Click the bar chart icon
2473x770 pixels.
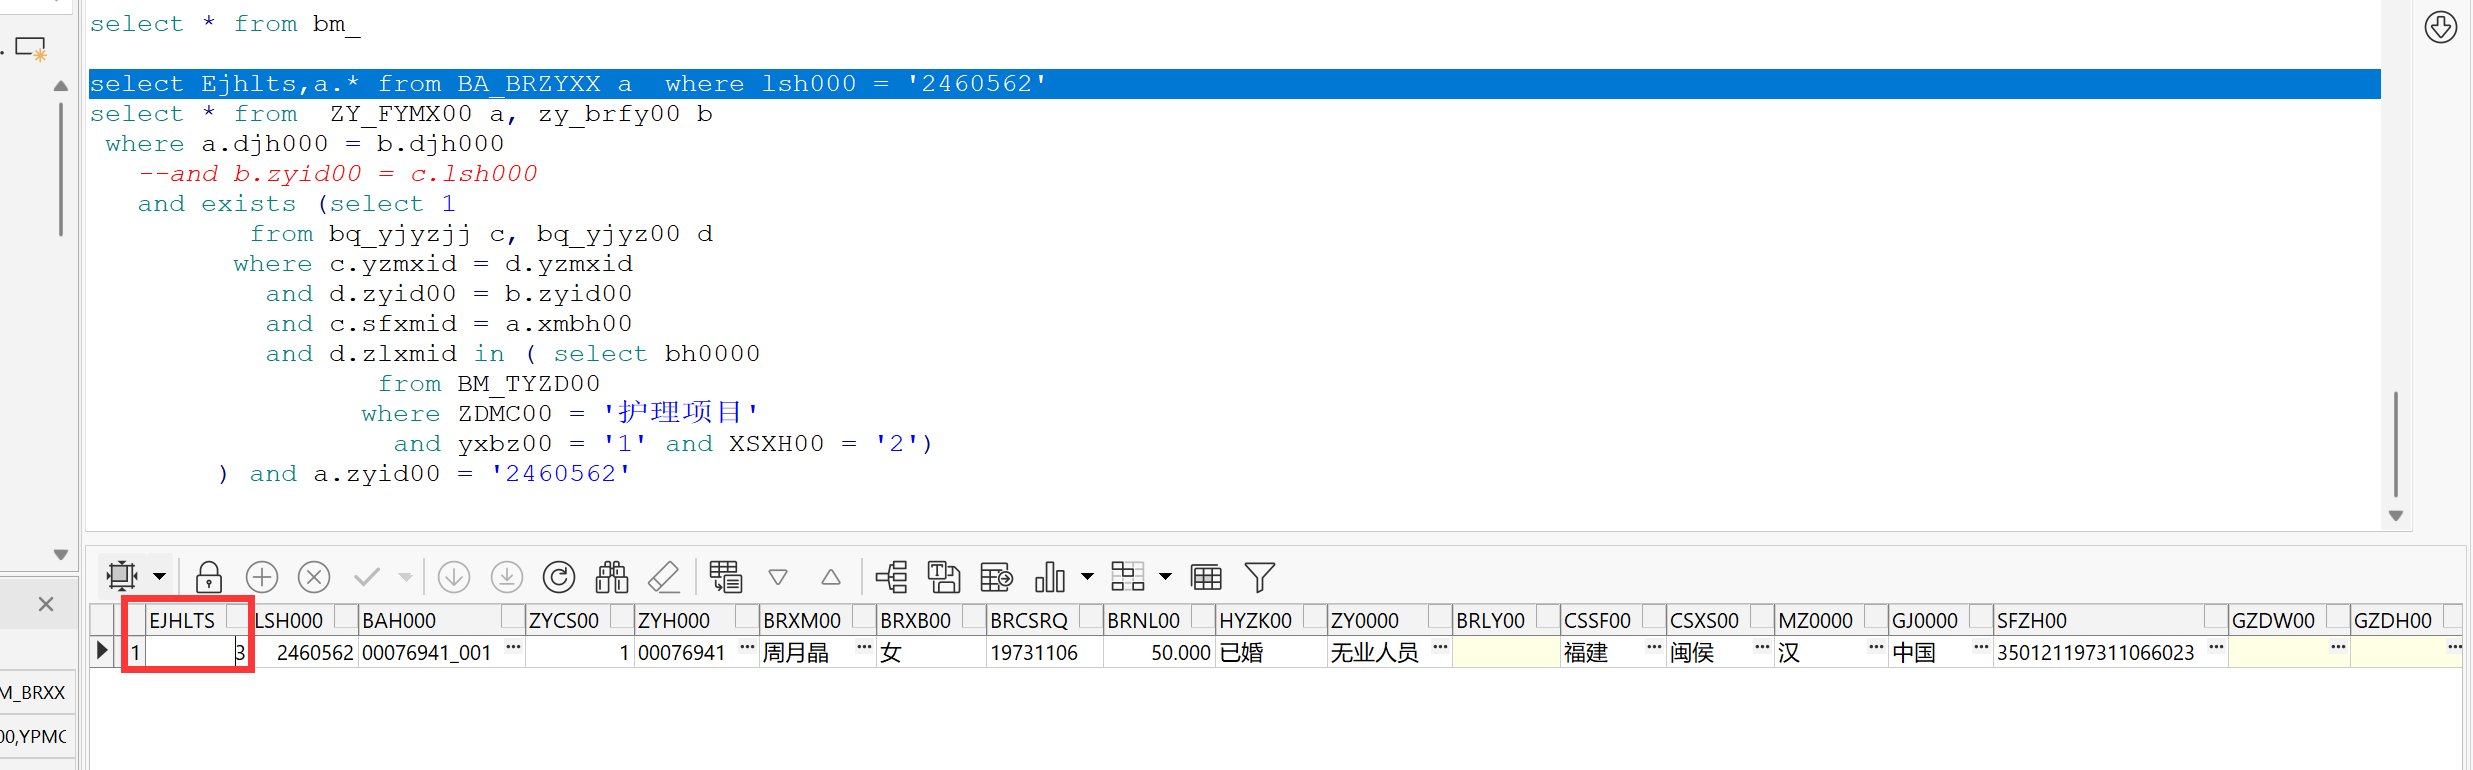(x=1050, y=577)
